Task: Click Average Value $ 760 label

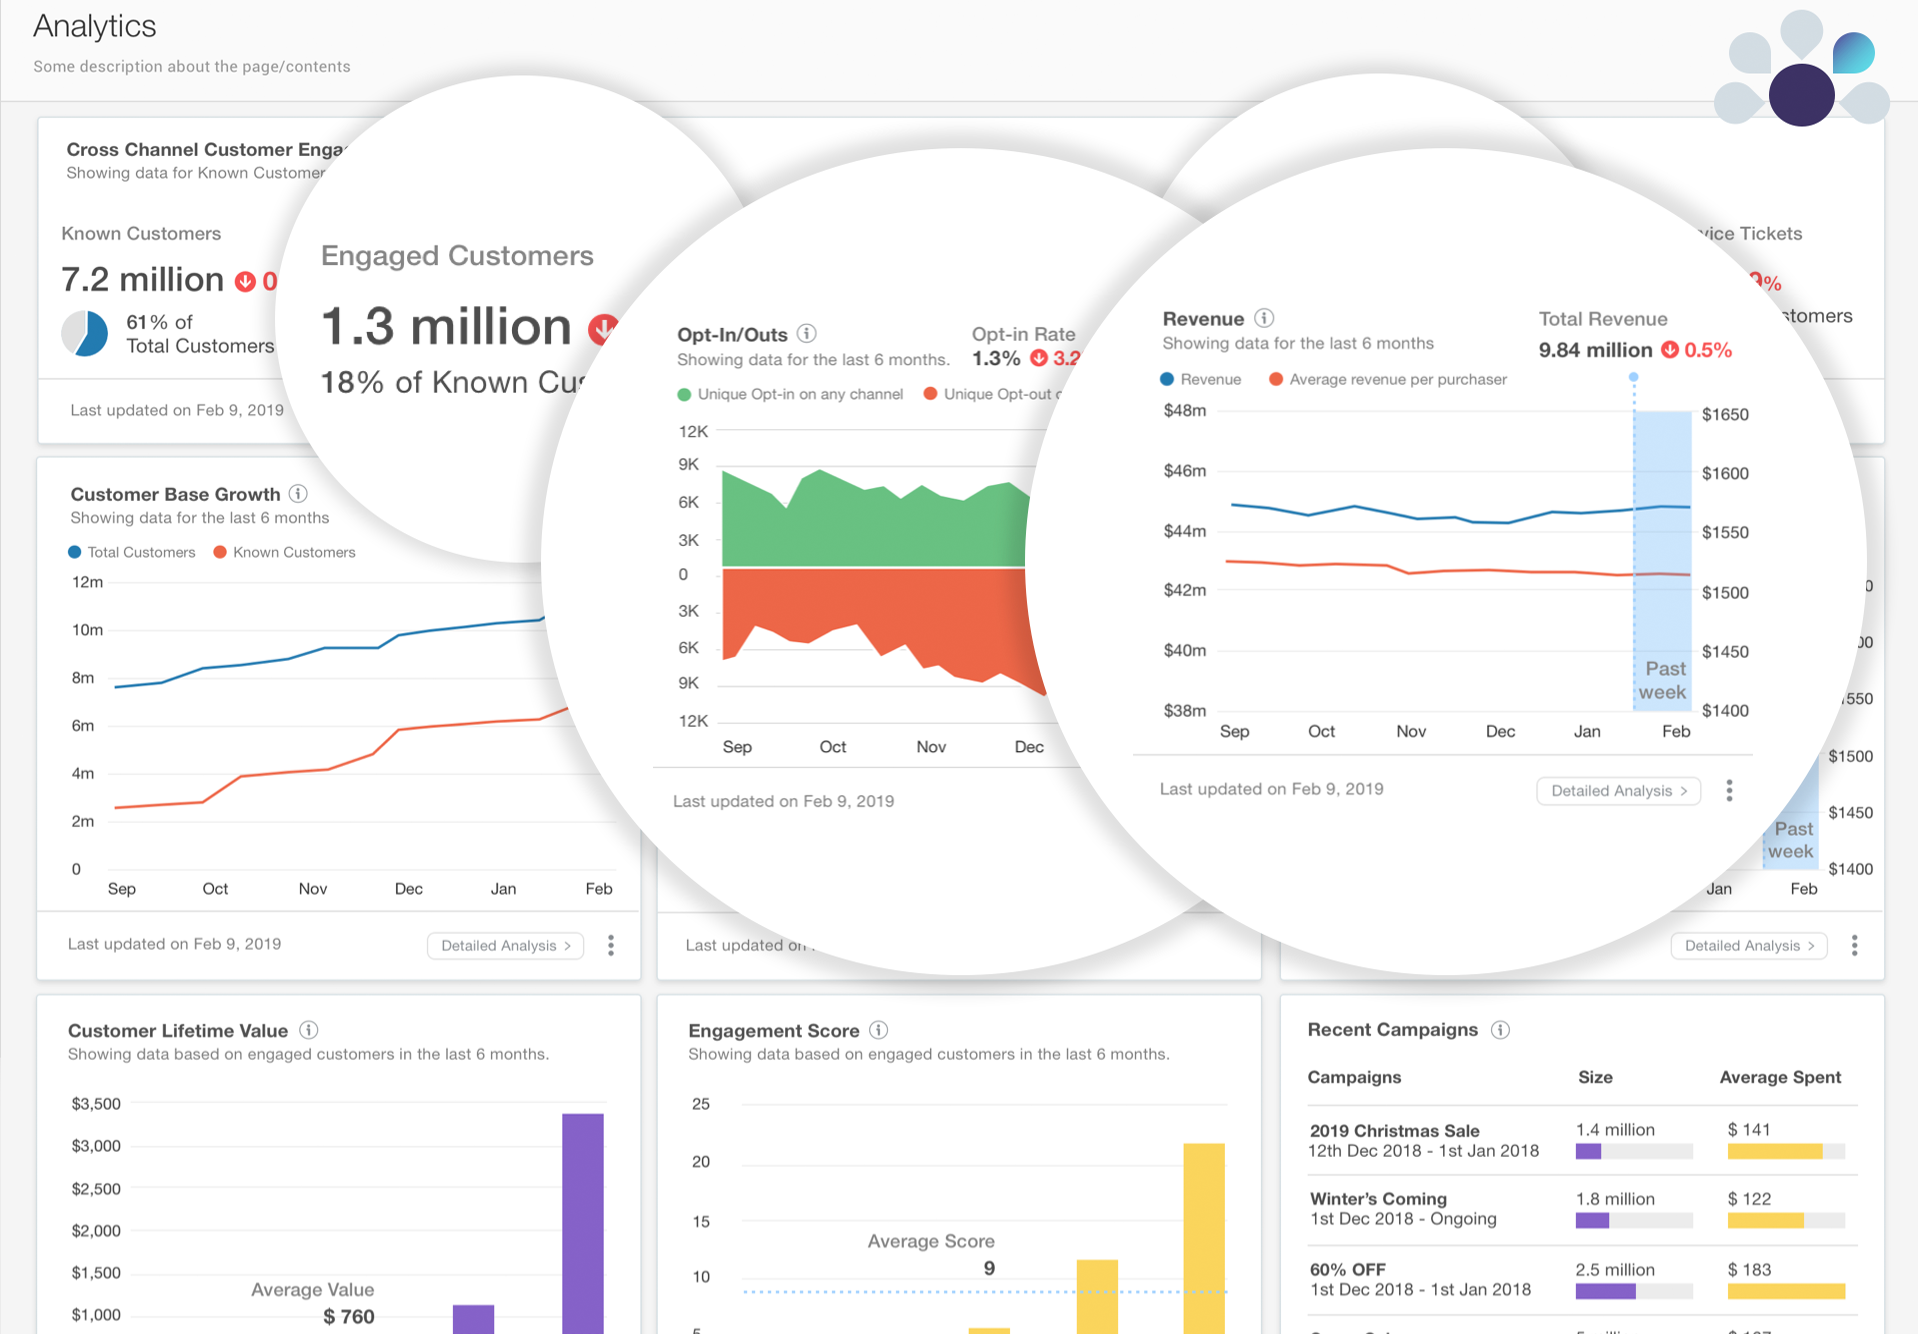Action: pos(313,1303)
